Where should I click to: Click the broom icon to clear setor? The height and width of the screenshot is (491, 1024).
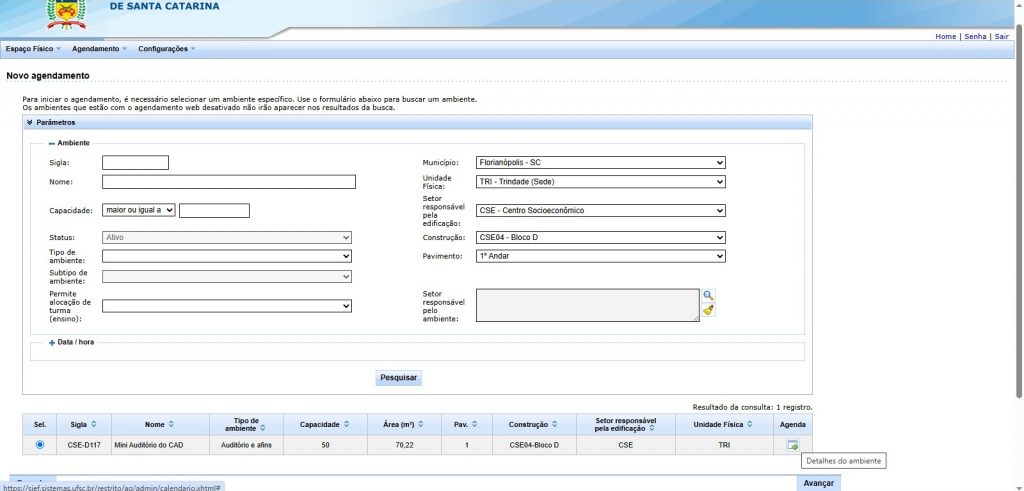[708, 311]
